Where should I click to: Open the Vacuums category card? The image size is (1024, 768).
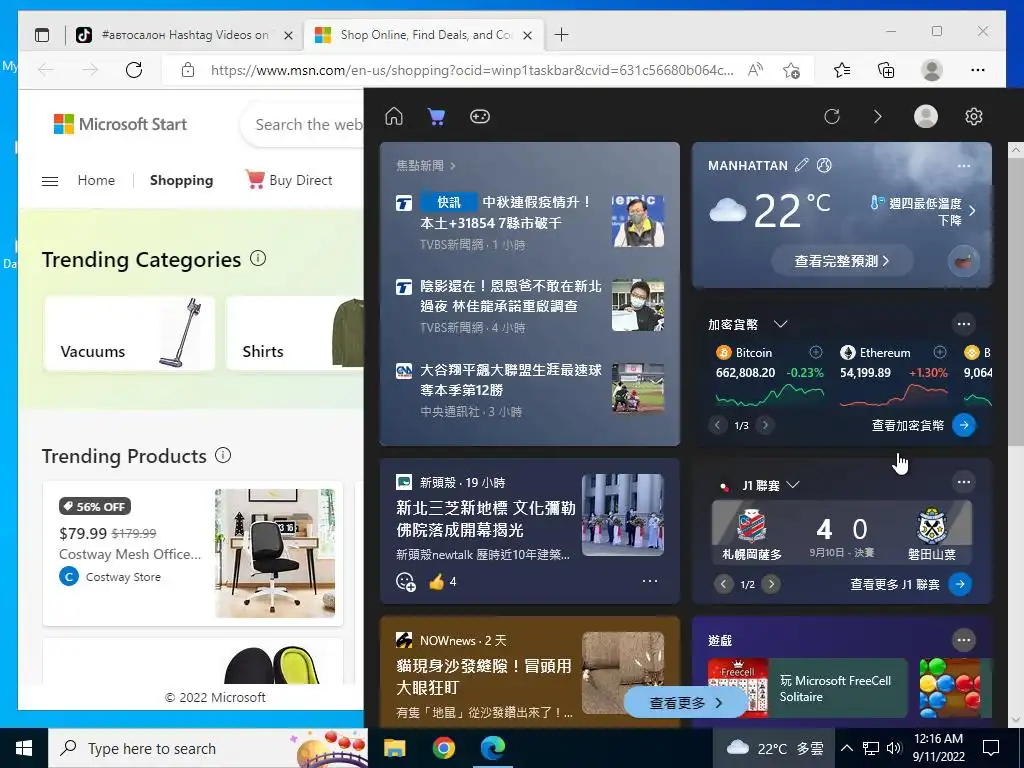[x=129, y=333]
